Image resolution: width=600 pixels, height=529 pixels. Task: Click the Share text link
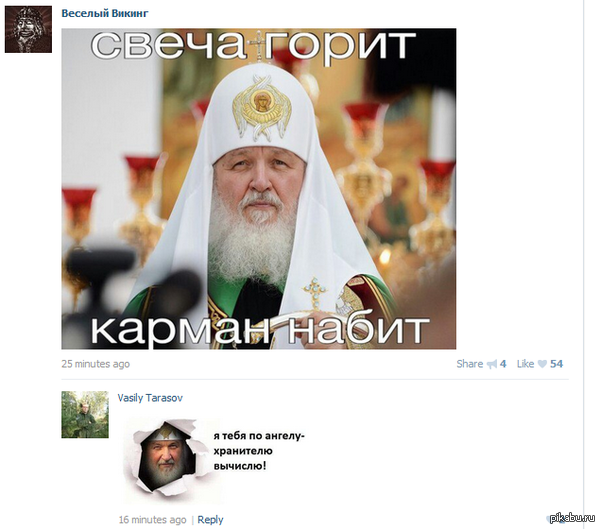click(470, 364)
